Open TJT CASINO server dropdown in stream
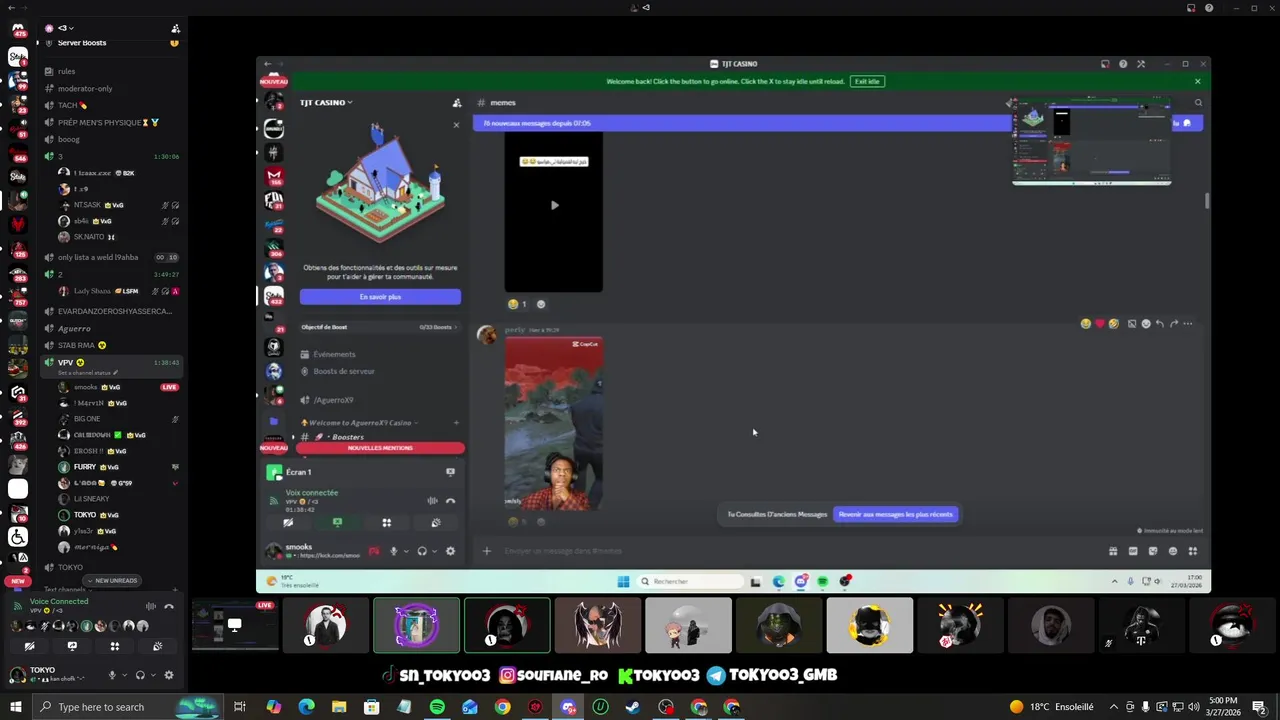 327,102
